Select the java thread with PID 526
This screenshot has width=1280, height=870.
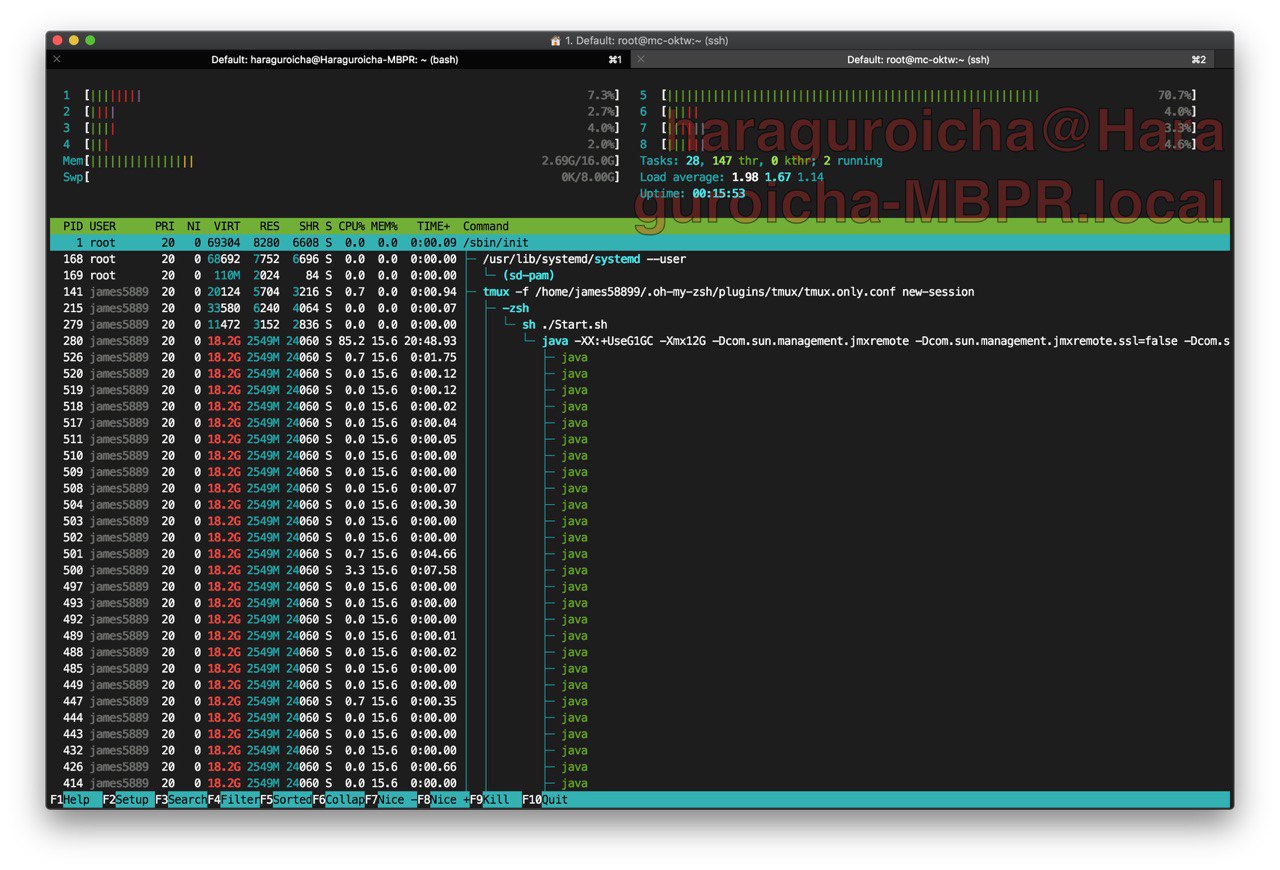[x=640, y=357]
